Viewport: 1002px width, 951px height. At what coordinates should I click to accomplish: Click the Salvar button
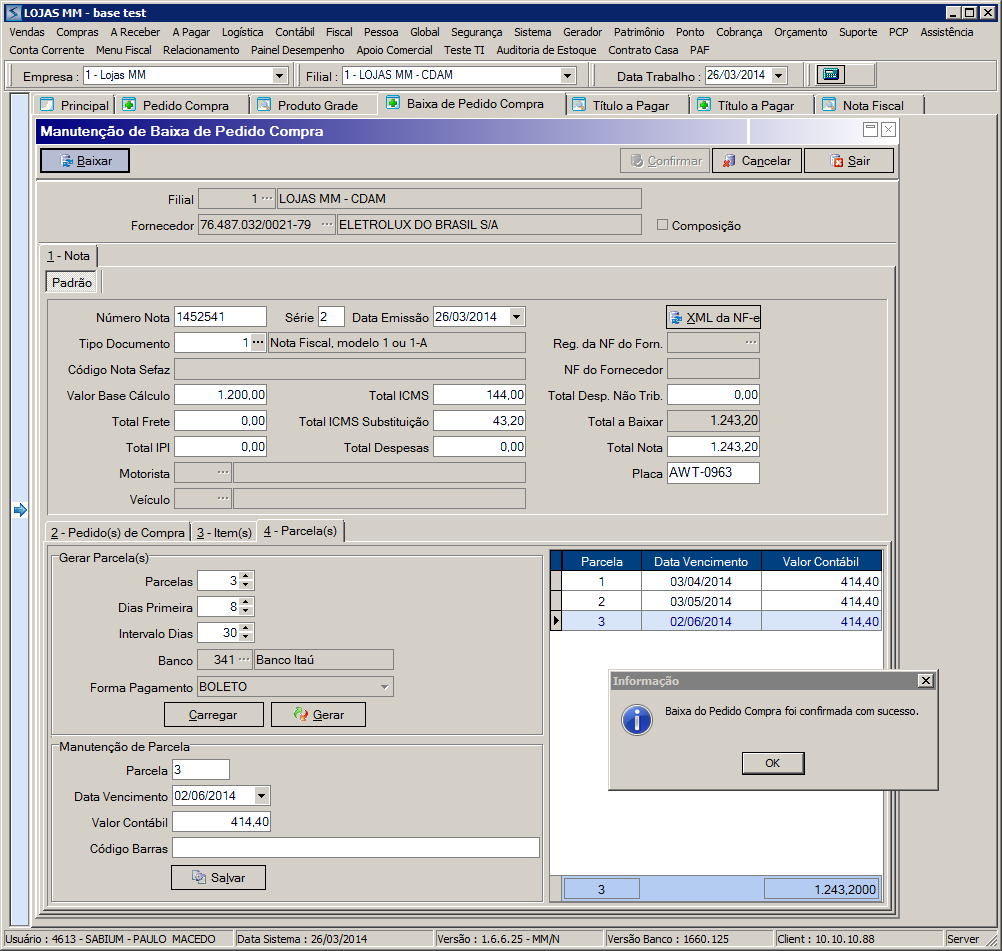pos(218,877)
